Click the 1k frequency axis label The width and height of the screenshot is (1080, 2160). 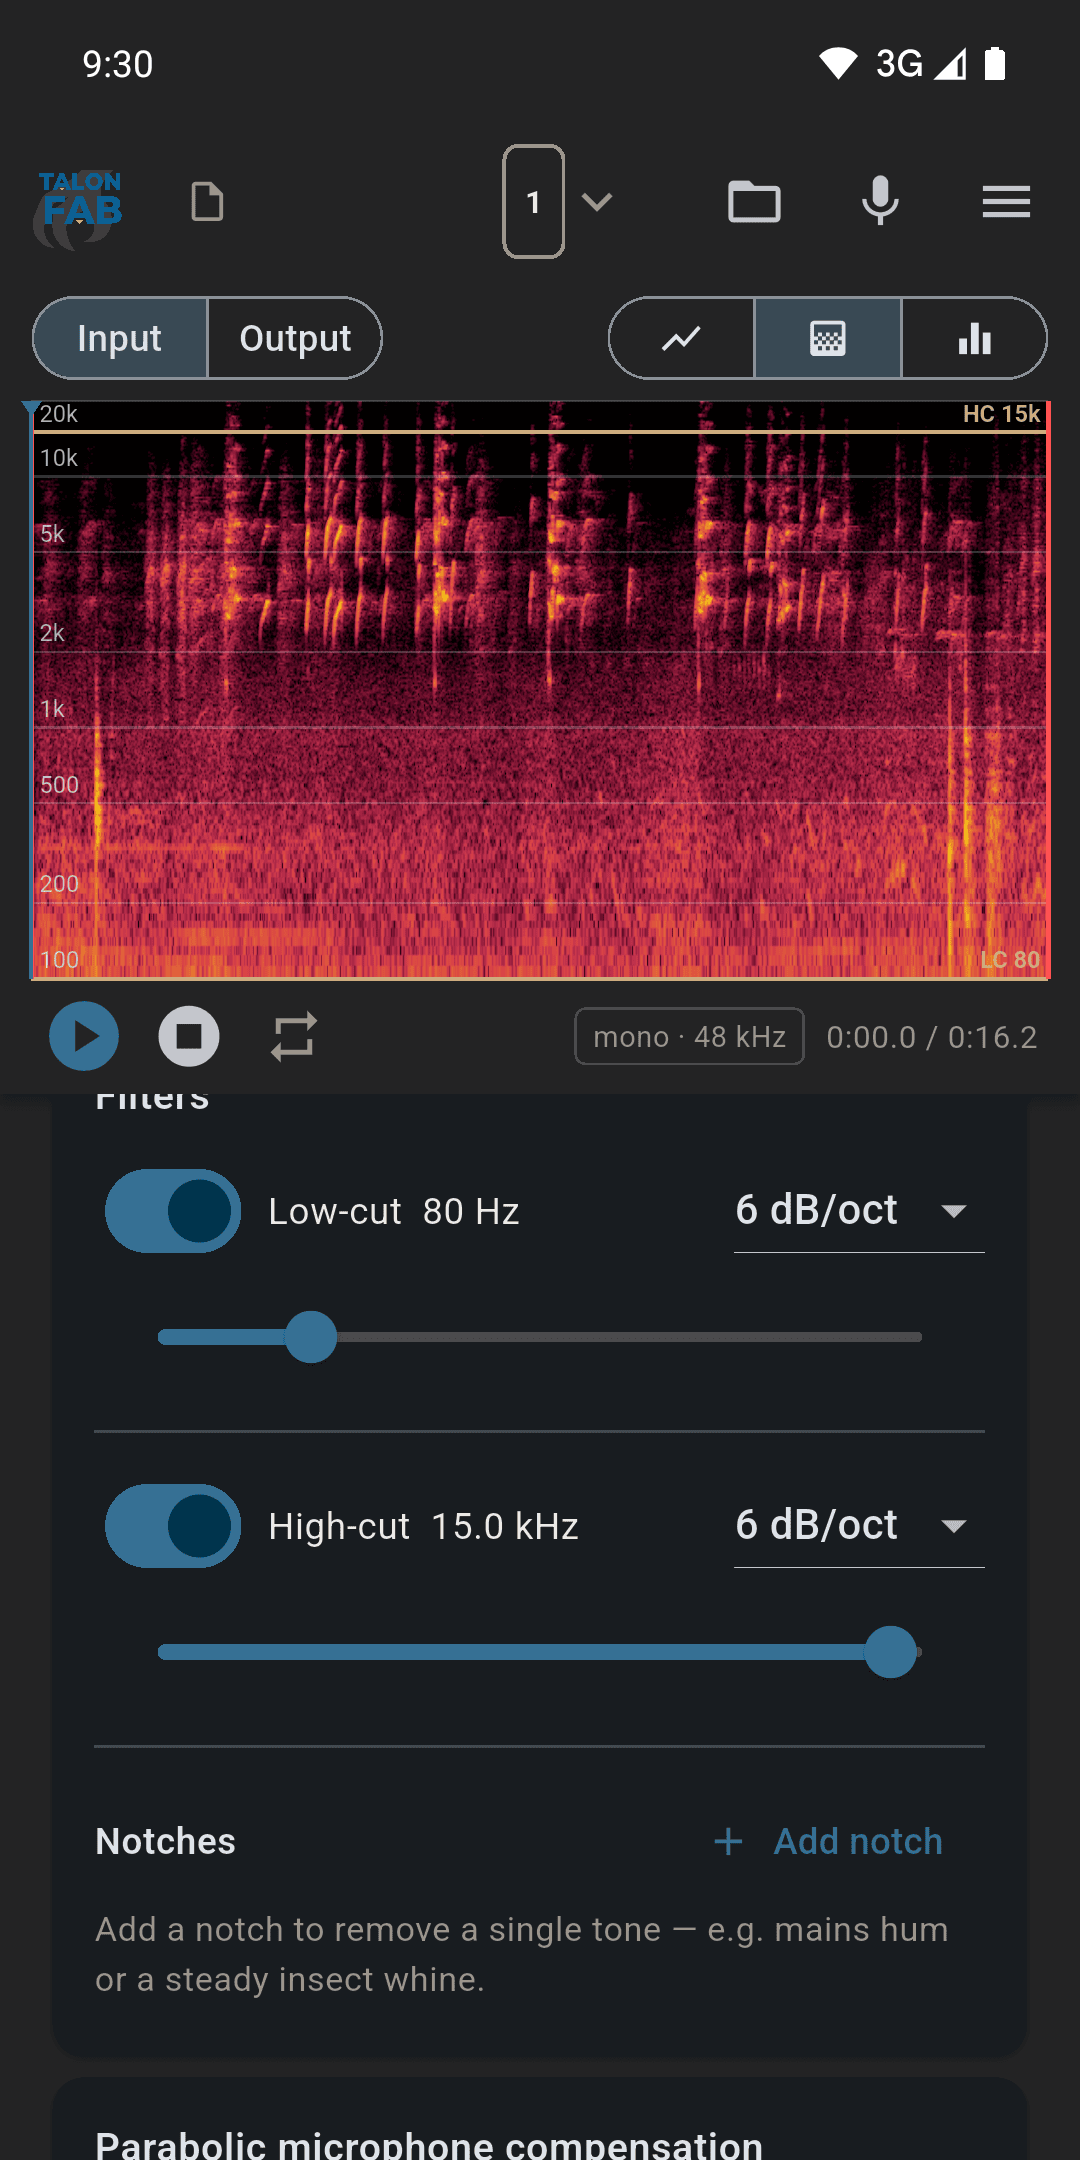click(52, 709)
